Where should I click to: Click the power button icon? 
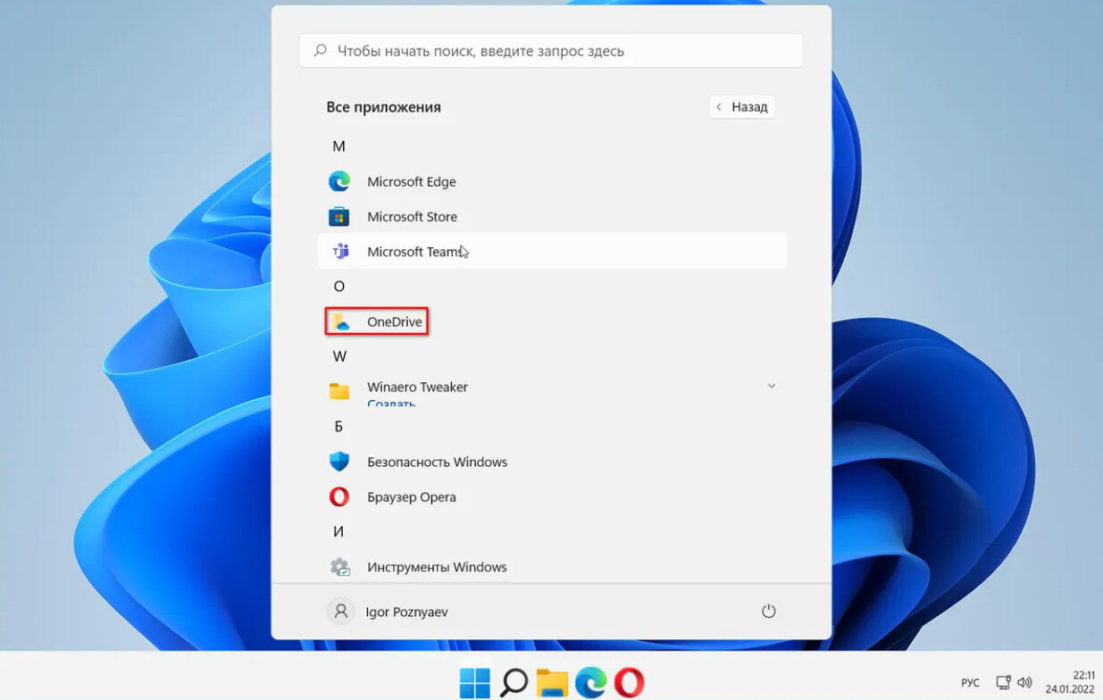pos(768,611)
